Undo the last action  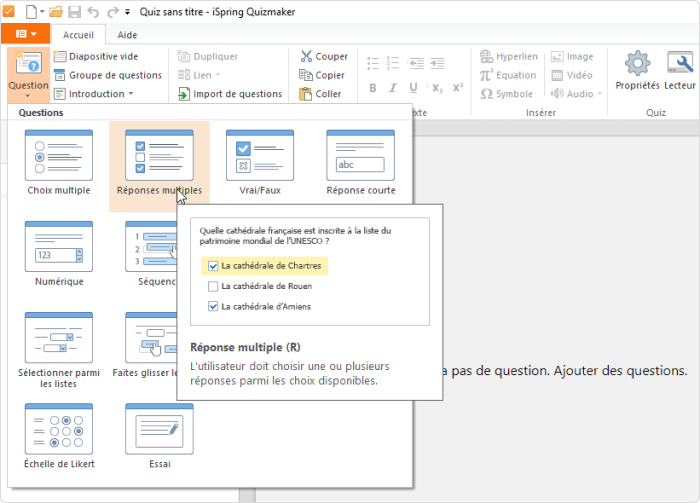[93, 12]
